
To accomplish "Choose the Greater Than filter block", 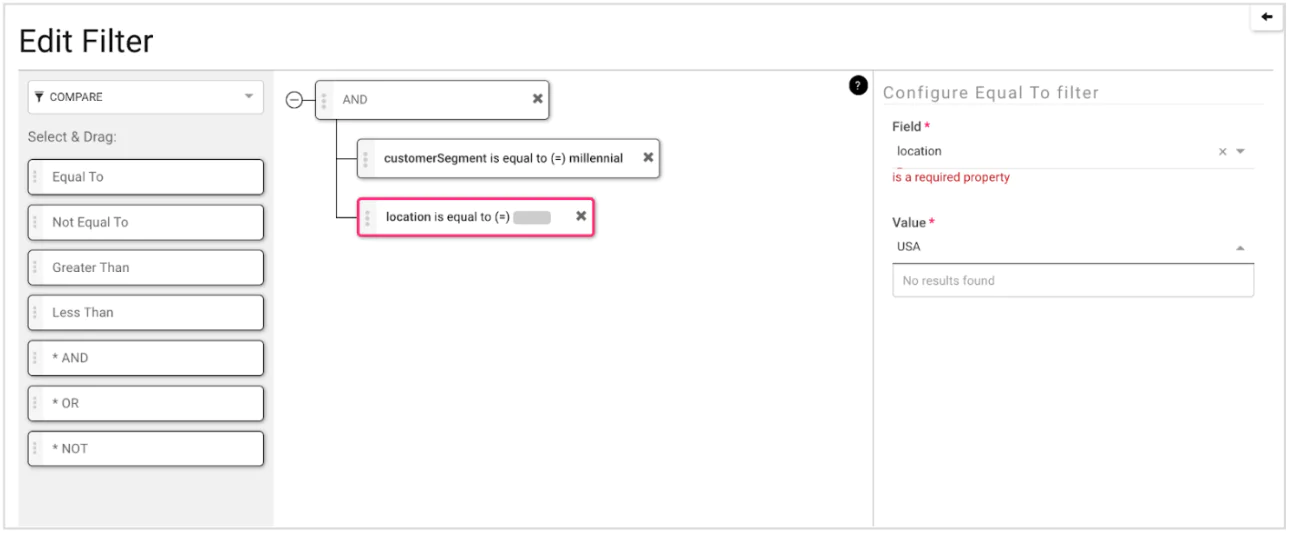I will click(146, 267).
